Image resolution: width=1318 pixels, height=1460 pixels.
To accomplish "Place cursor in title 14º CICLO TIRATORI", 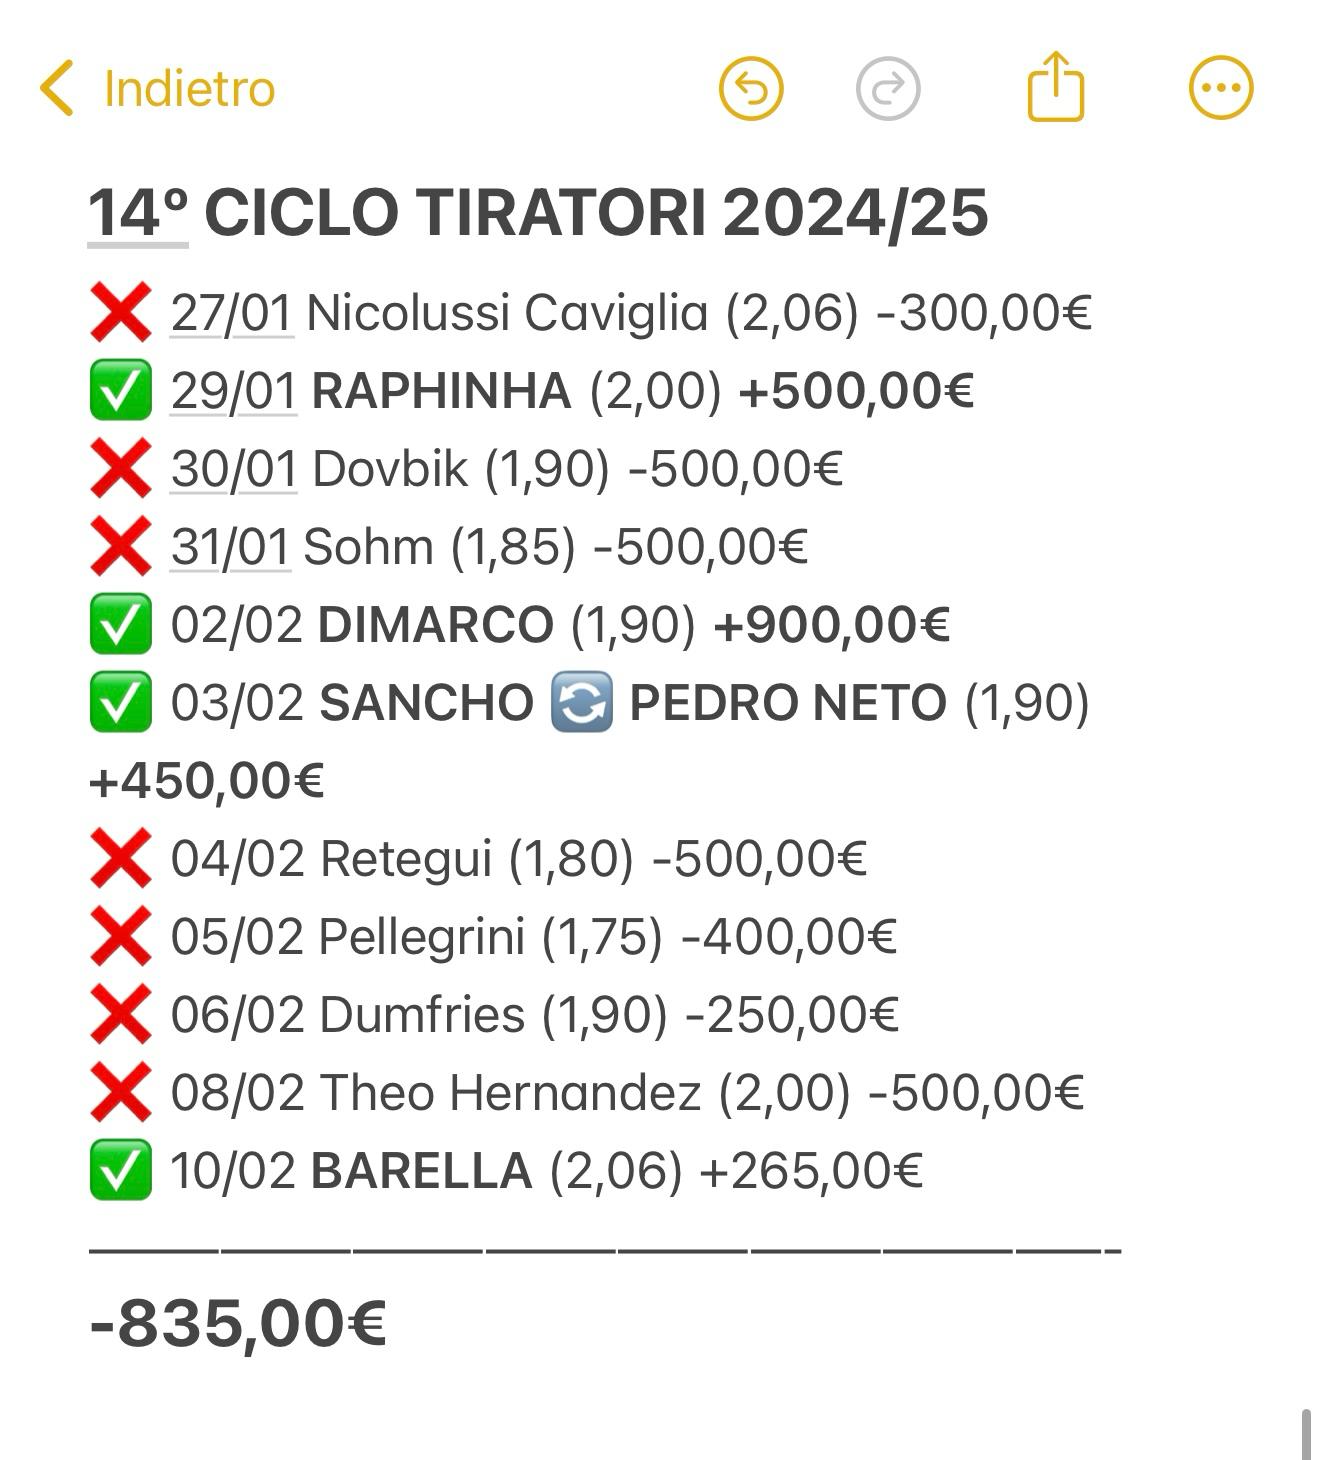I will pos(538,213).
